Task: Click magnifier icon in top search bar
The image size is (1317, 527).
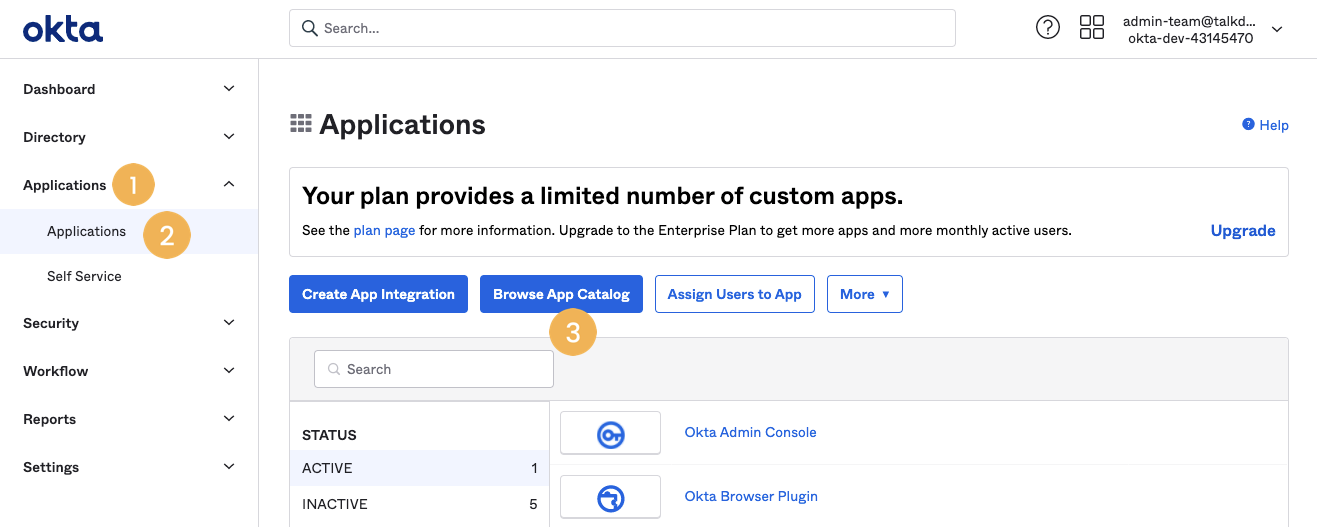Action: coord(310,28)
